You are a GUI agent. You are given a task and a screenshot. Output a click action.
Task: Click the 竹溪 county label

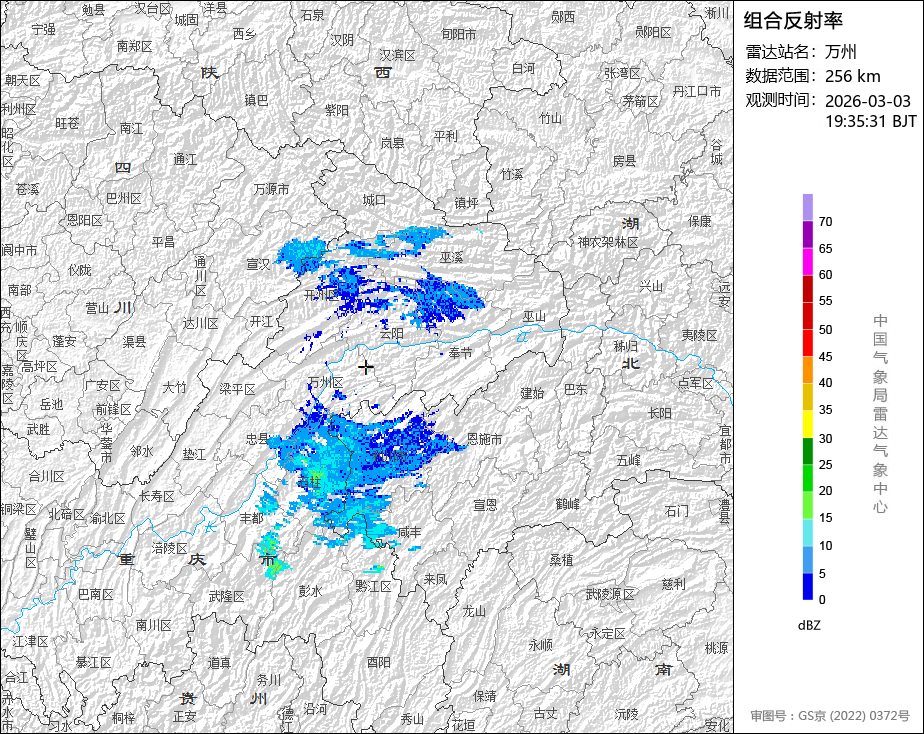coord(512,174)
